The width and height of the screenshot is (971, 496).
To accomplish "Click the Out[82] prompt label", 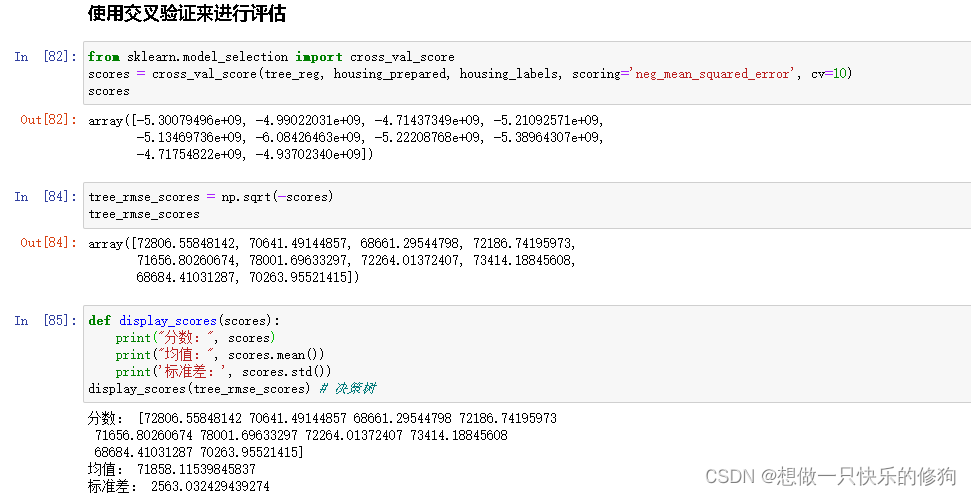I will coord(48,120).
